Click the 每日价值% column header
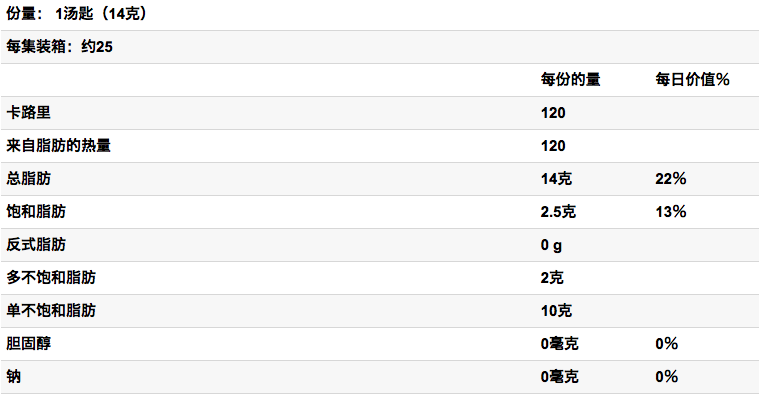The width and height of the screenshot is (759, 395). tap(692, 79)
